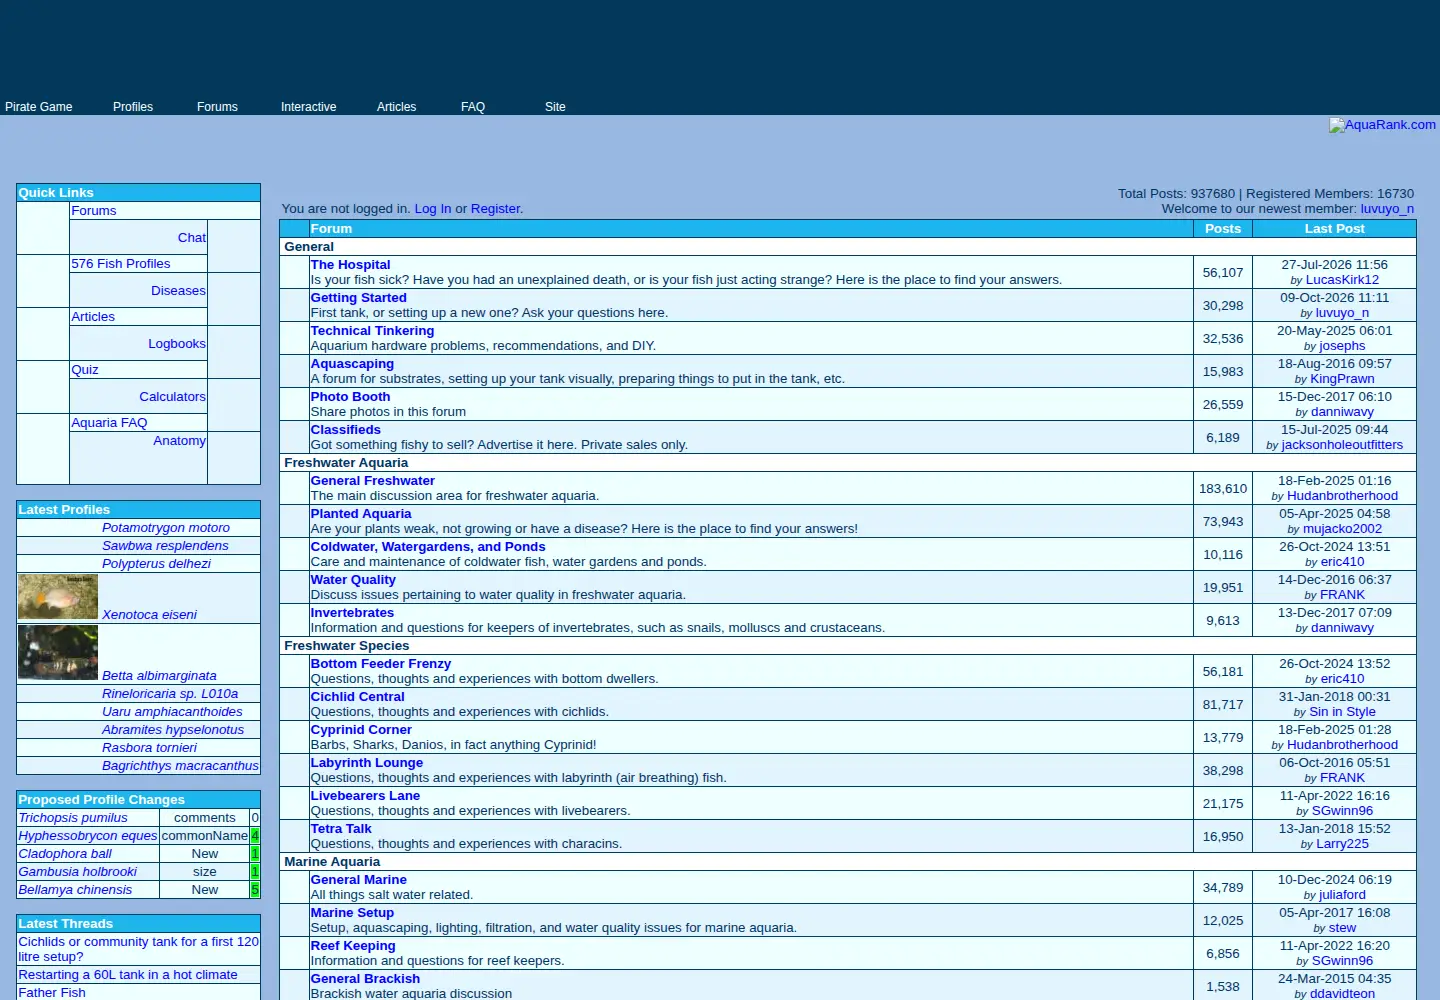View LucasKirk12 last poster profile
1440x1000 pixels.
[x=1342, y=280]
